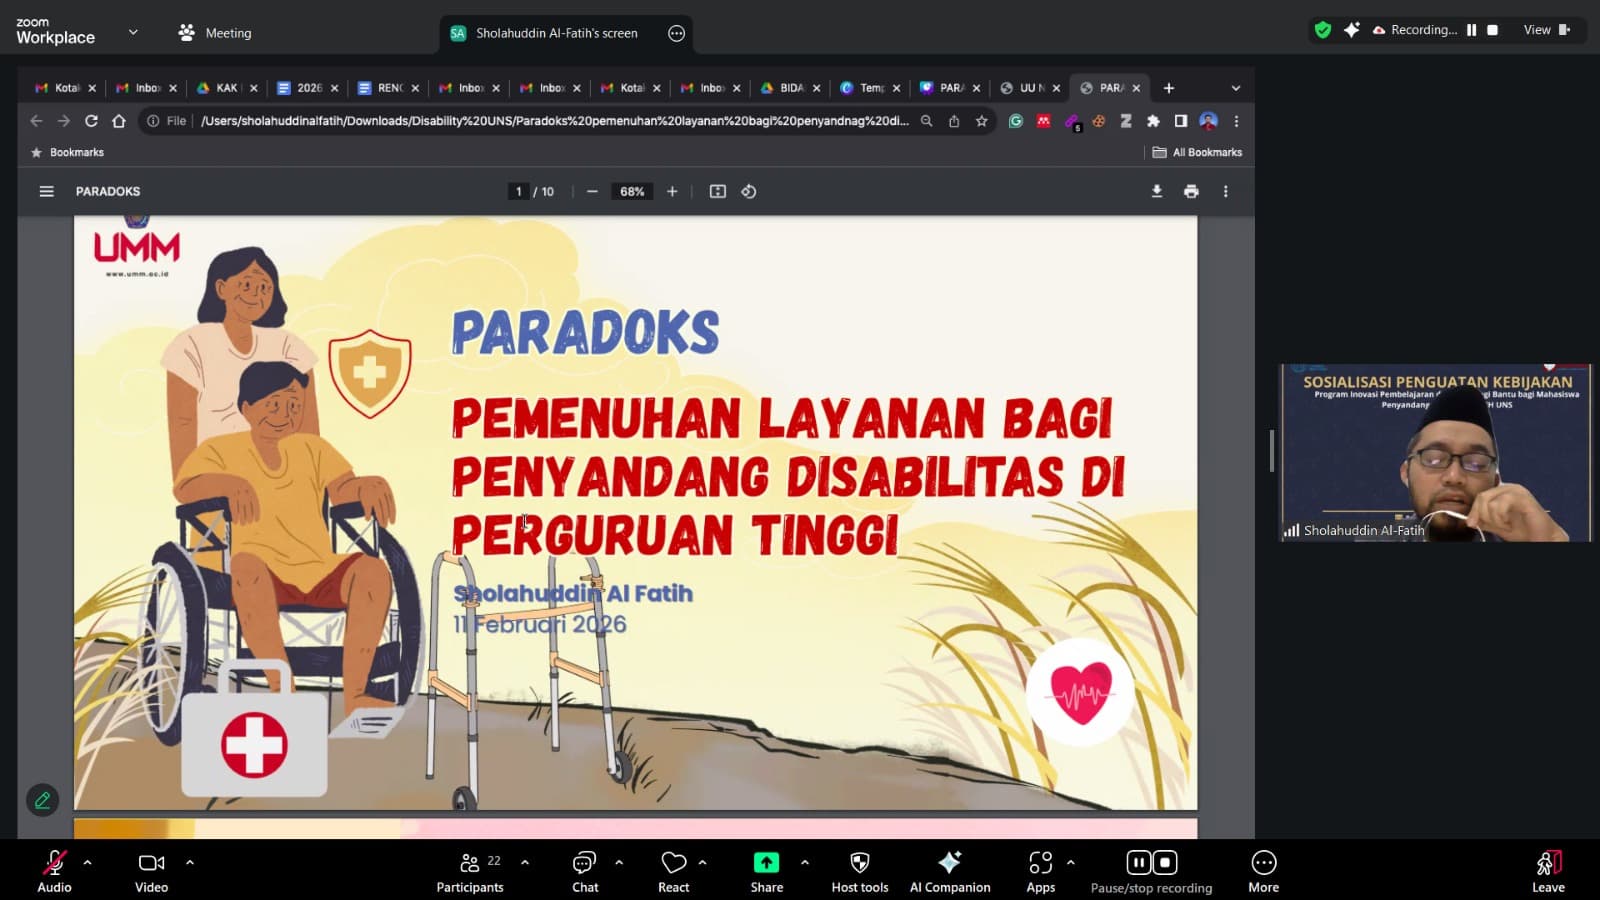The height and width of the screenshot is (900, 1600).
Task: Unmute microphone with Audio button
Action: 54,871
